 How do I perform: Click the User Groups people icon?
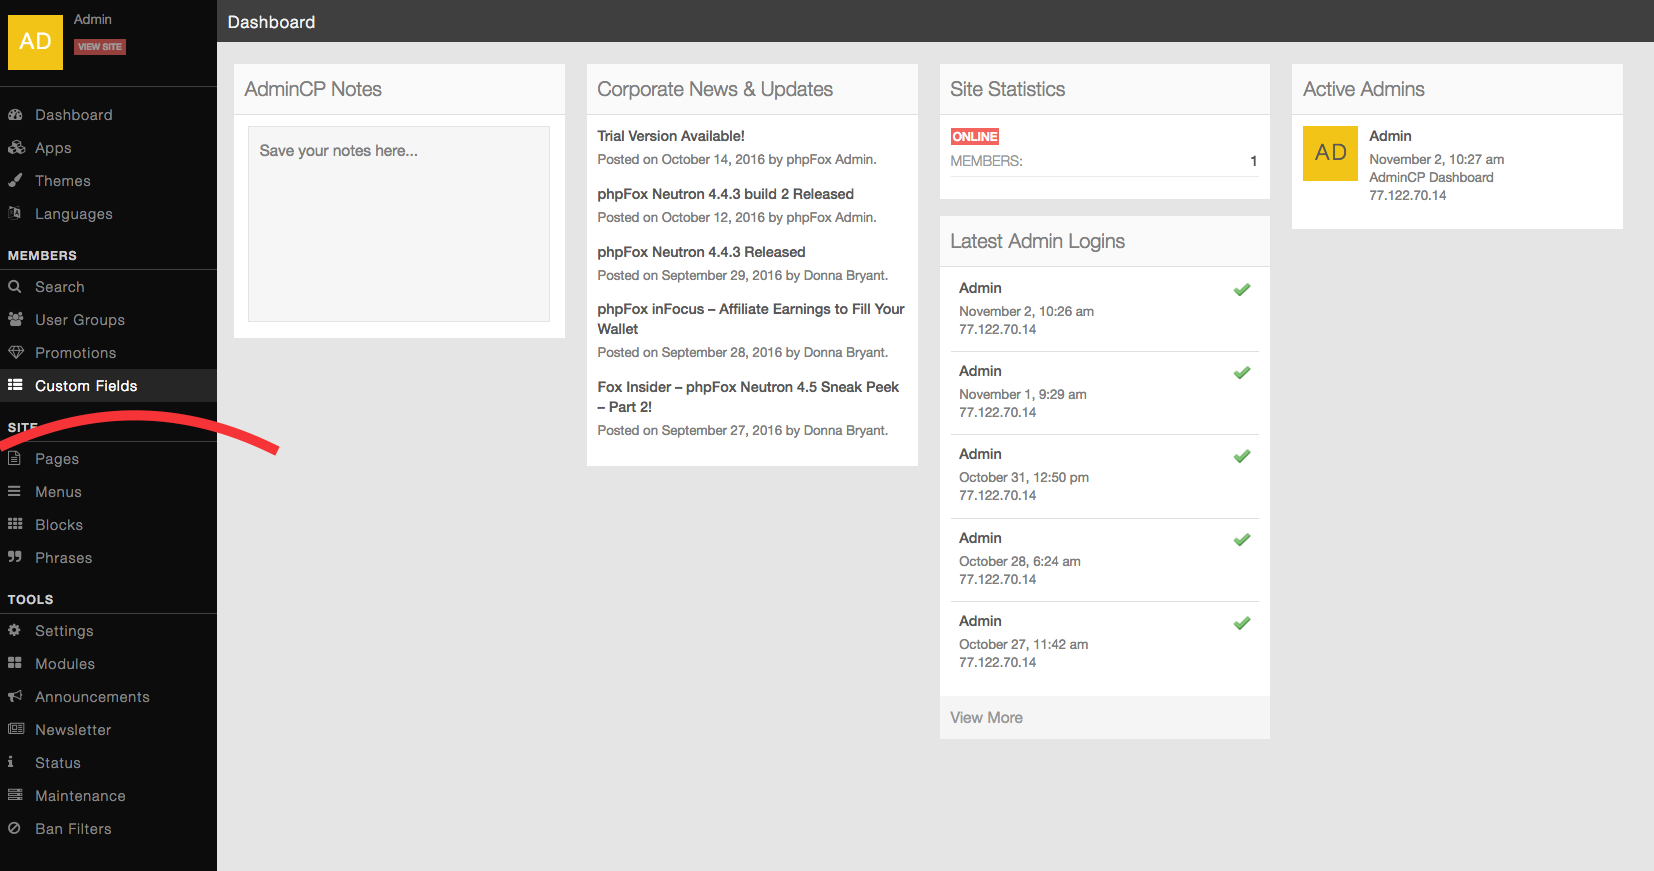(16, 320)
